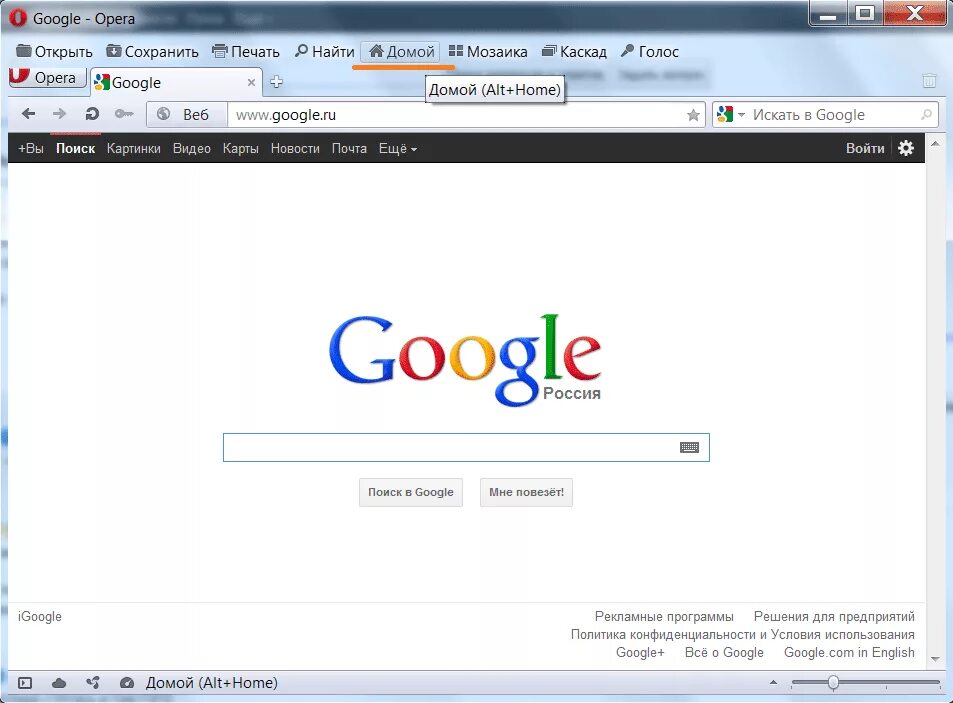Open Рекламные программы link
The width and height of the screenshot is (953, 703).
tap(664, 617)
